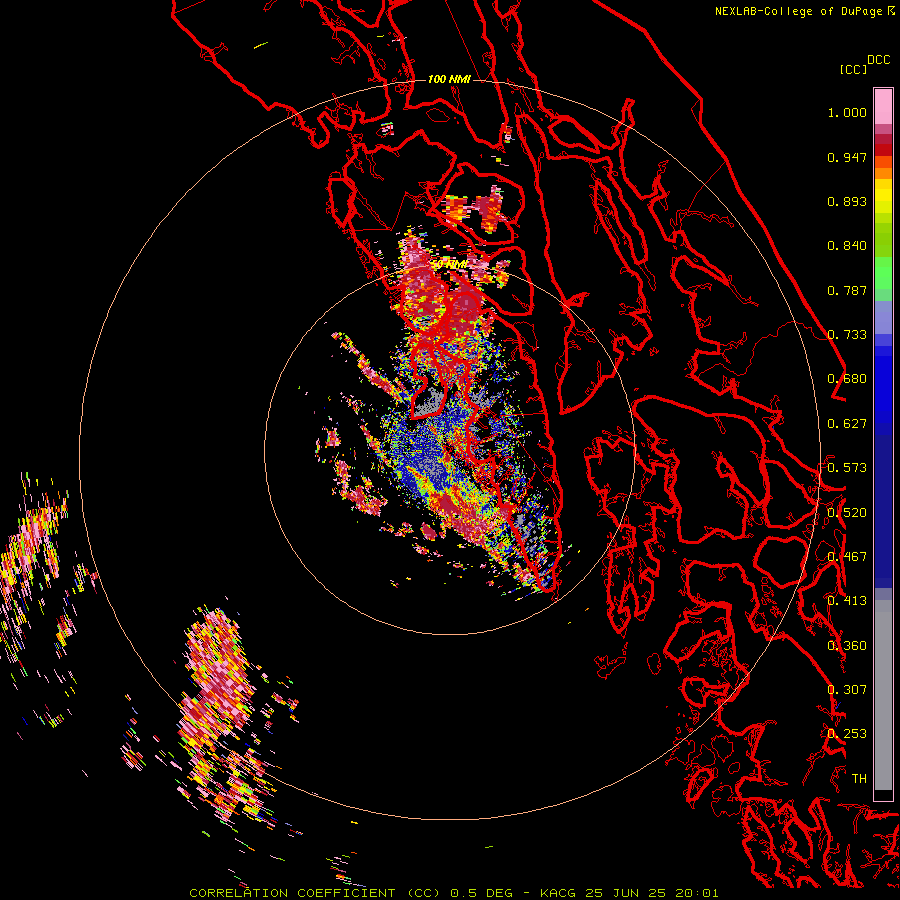Click the 0.520 scale value
This screenshot has width=900, height=900.
[x=847, y=513]
